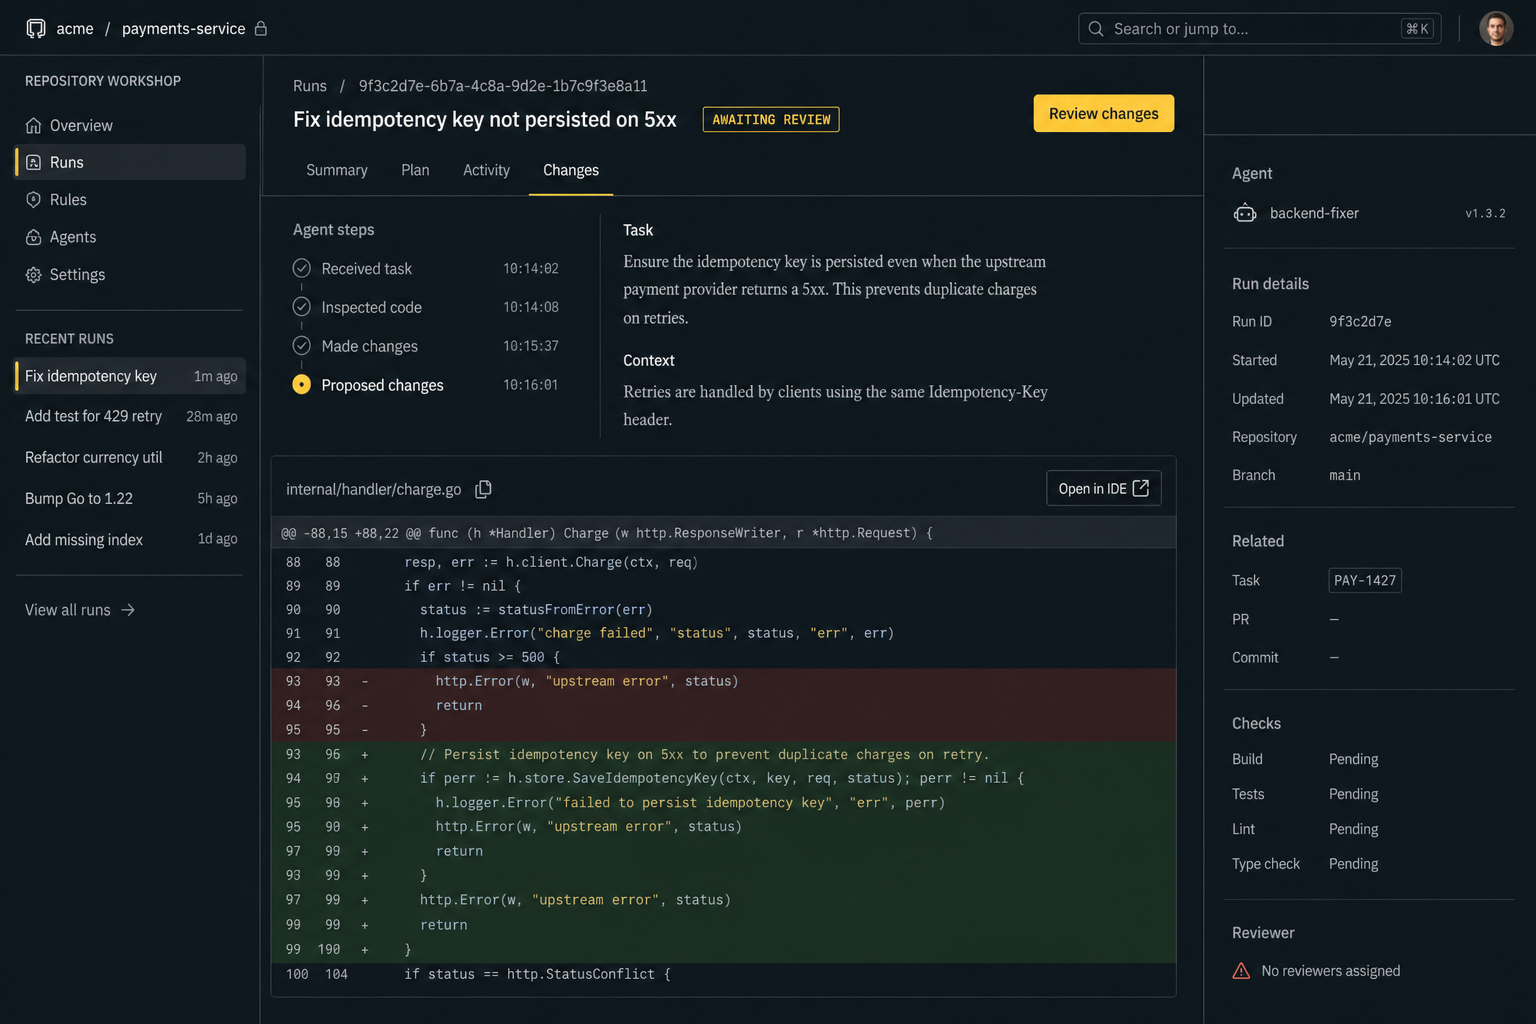Select the Proposed changes step
The width and height of the screenshot is (1536, 1024).
[x=426, y=385]
